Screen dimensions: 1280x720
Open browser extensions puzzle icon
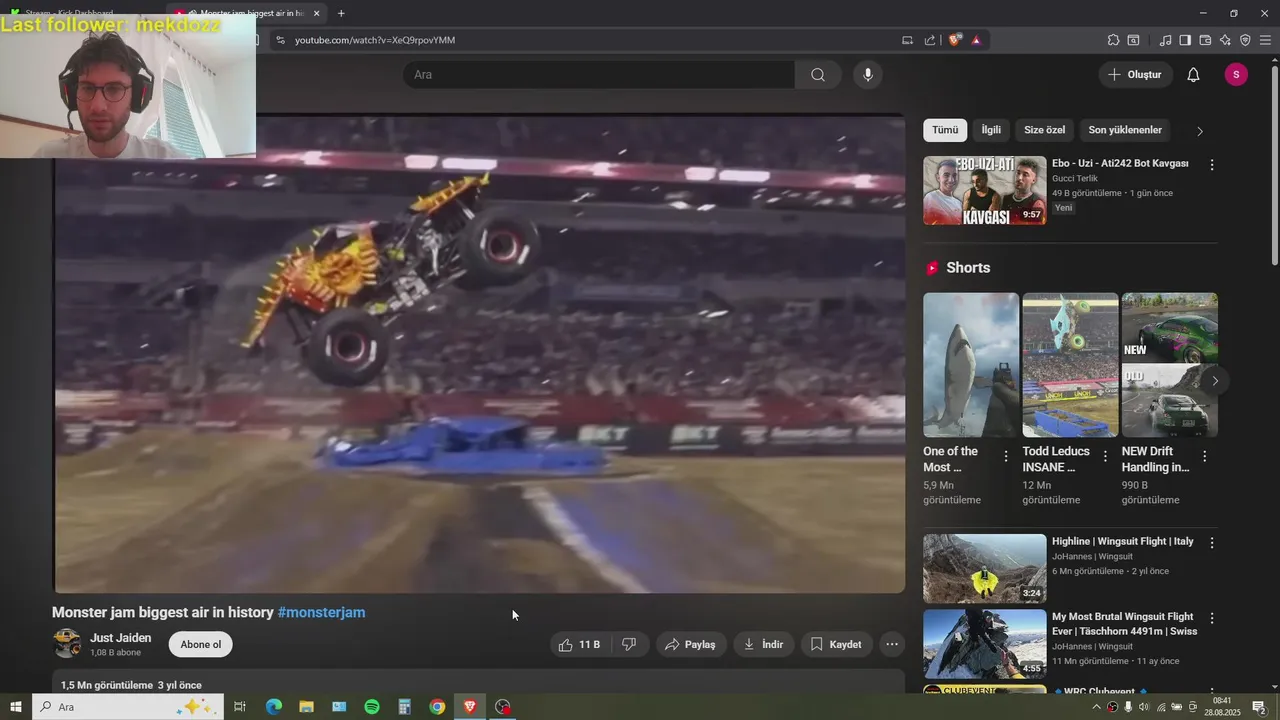(1113, 40)
